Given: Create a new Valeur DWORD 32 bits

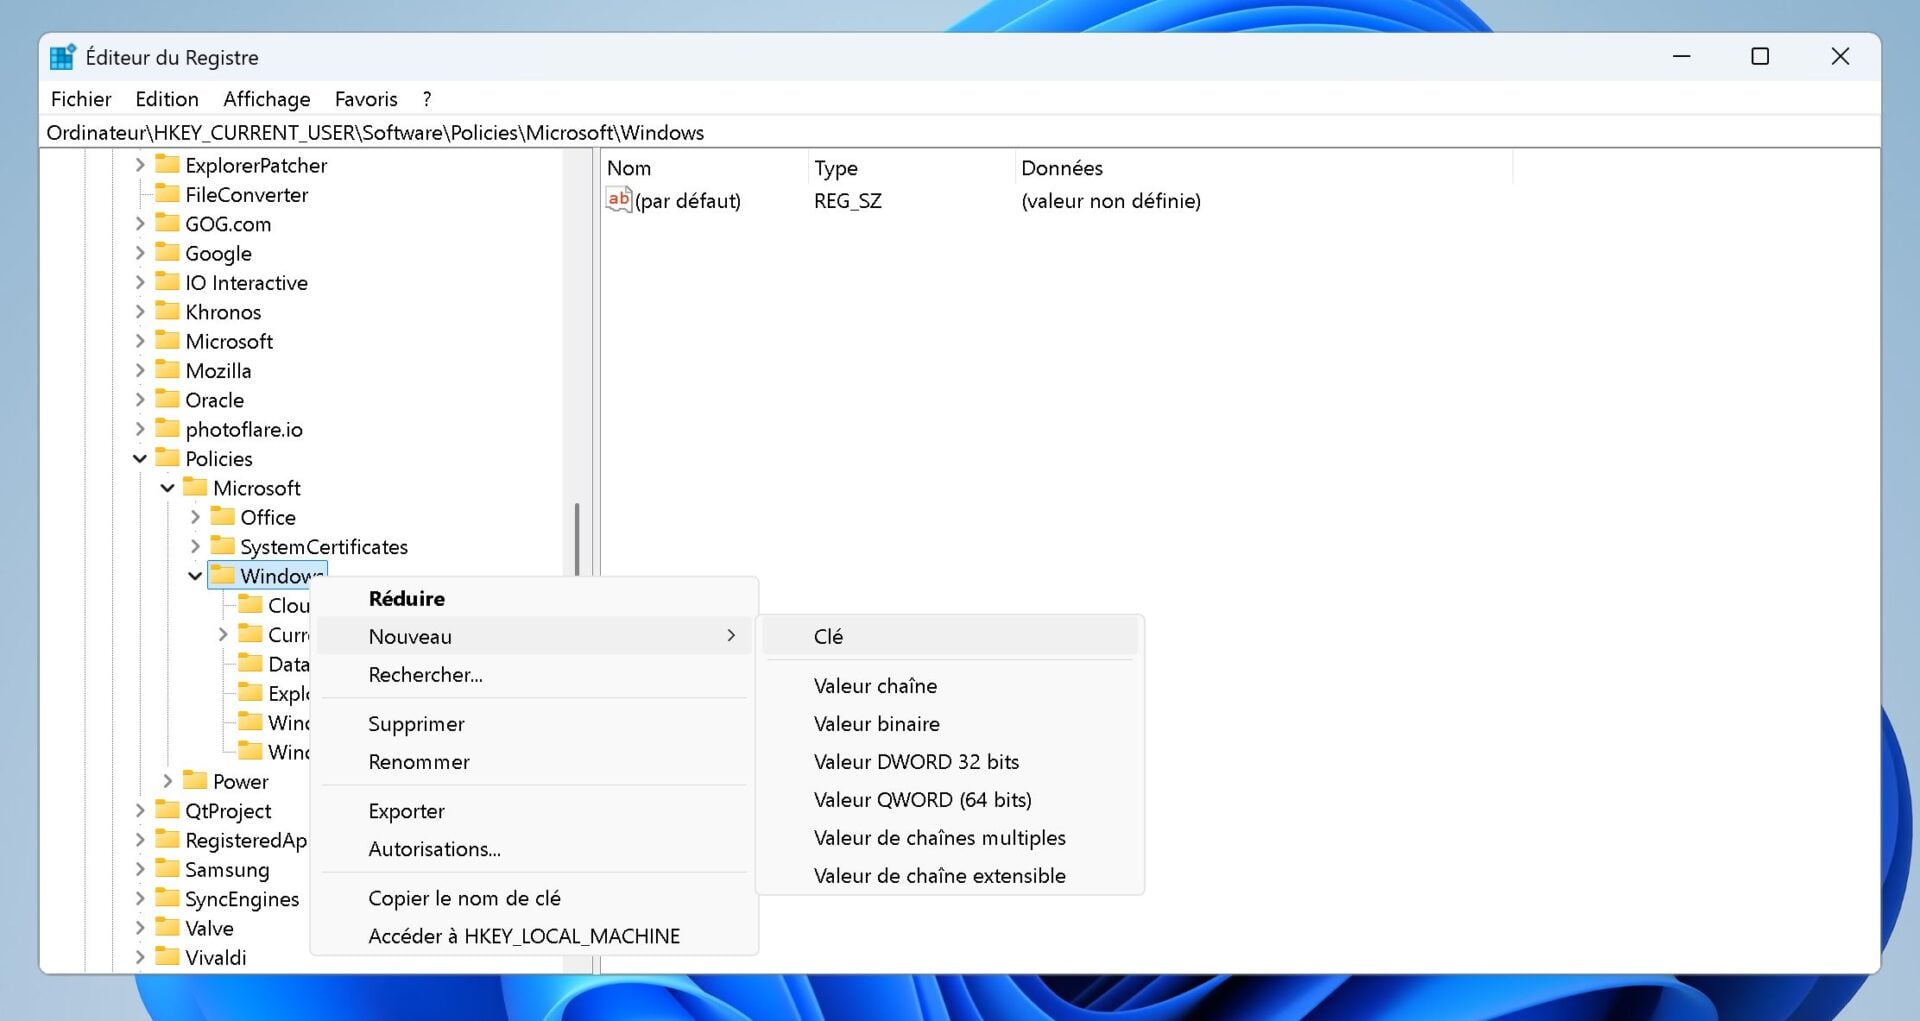Looking at the screenshot, I should point(950,761).
